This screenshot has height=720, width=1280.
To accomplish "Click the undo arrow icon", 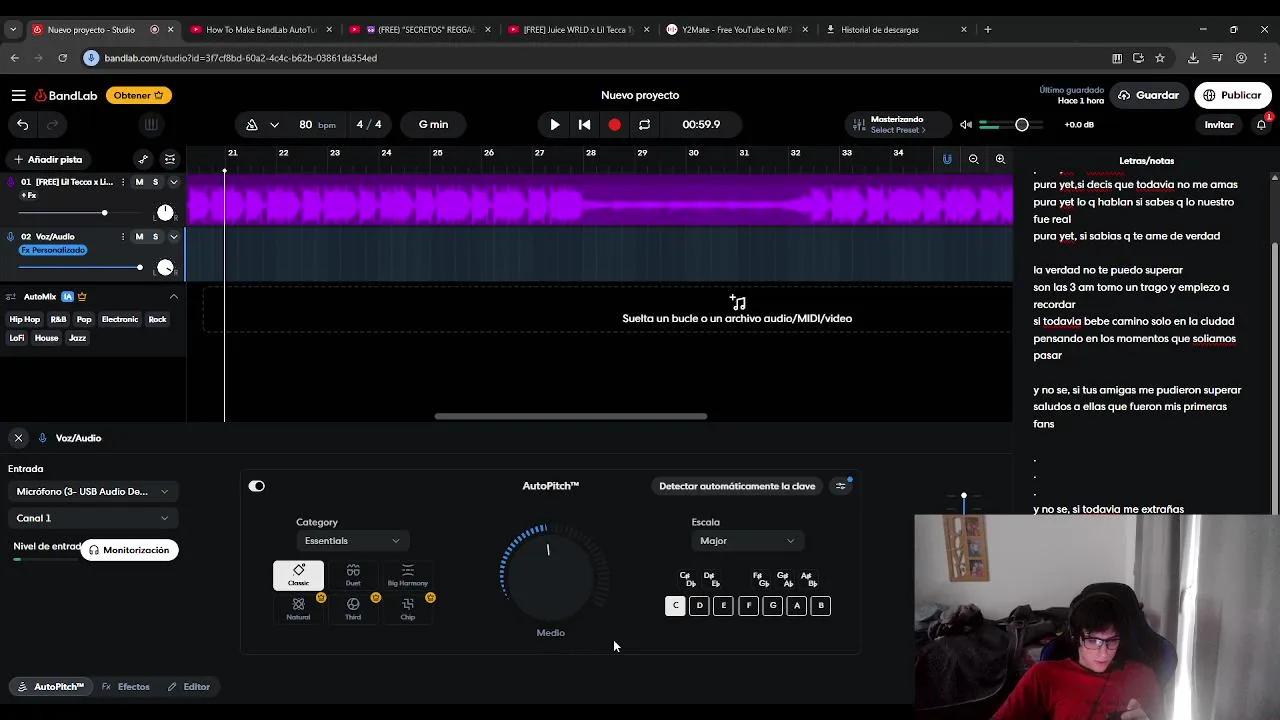I will [x=23, y=124].
